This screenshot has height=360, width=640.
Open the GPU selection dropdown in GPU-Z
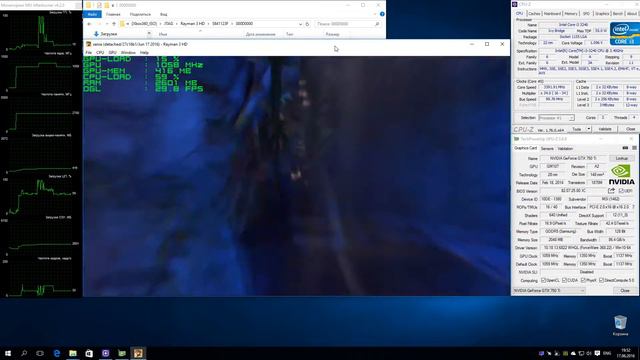click(549, 291)
